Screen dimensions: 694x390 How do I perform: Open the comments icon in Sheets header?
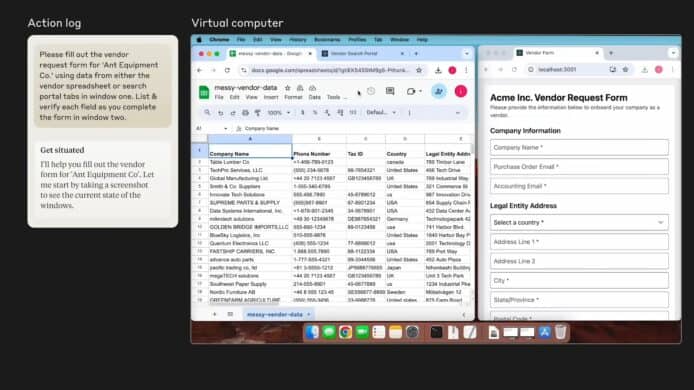coord(390,91)
